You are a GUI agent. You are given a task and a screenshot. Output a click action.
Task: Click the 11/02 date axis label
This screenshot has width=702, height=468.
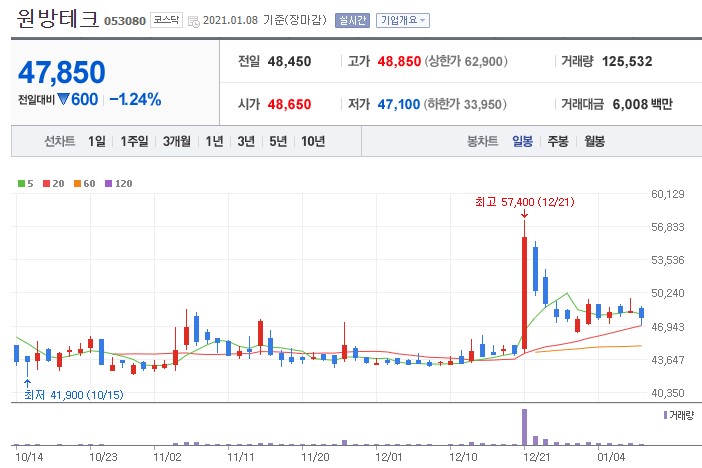click(x=167, y=457)
